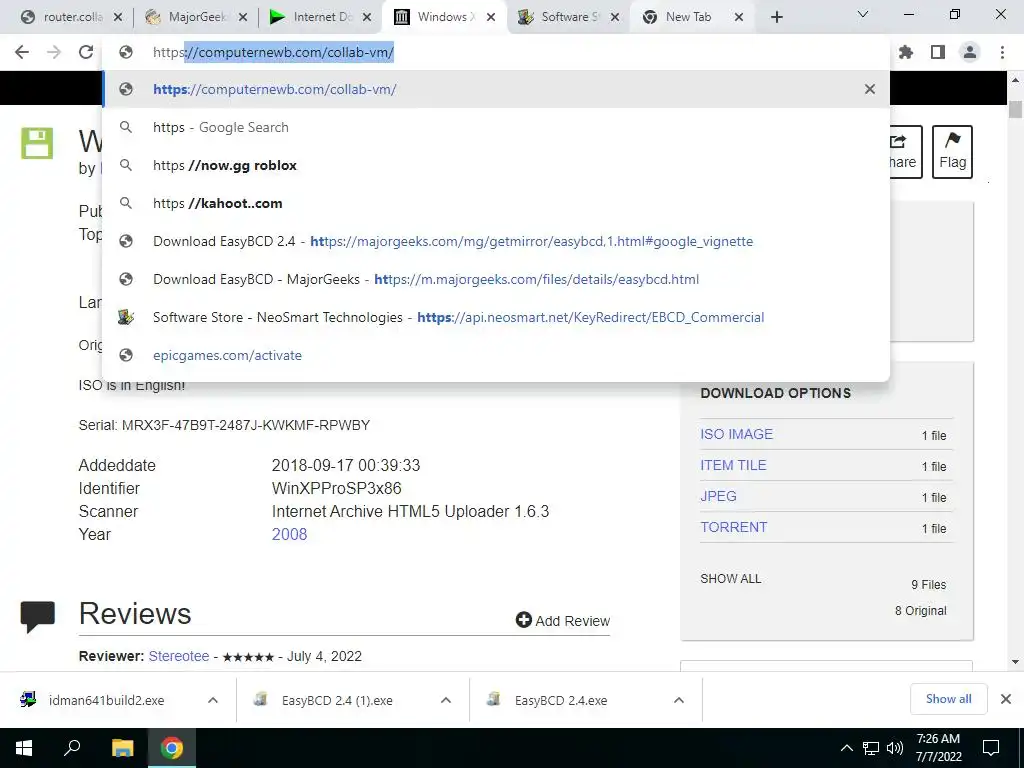Screen dimensions: 1024x768
Task: Open the Chrome three-dot menu
Action: coord(1002,52)
